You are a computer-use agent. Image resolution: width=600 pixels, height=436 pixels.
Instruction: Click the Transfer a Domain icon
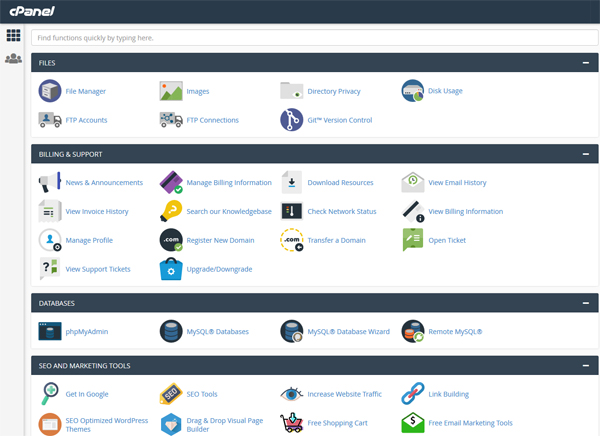click(x=292, y=240)
